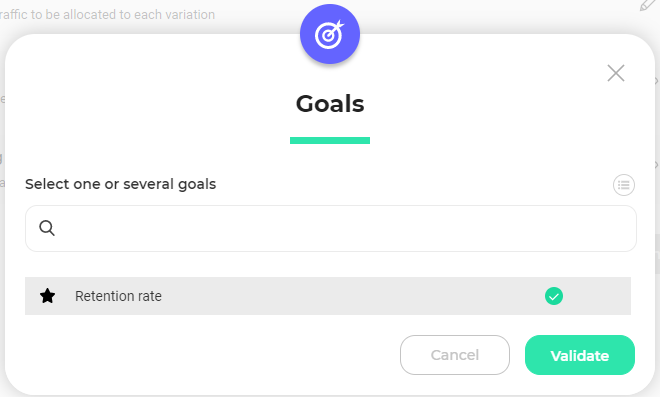Click the background text about traffic allocation

[107, 15]
